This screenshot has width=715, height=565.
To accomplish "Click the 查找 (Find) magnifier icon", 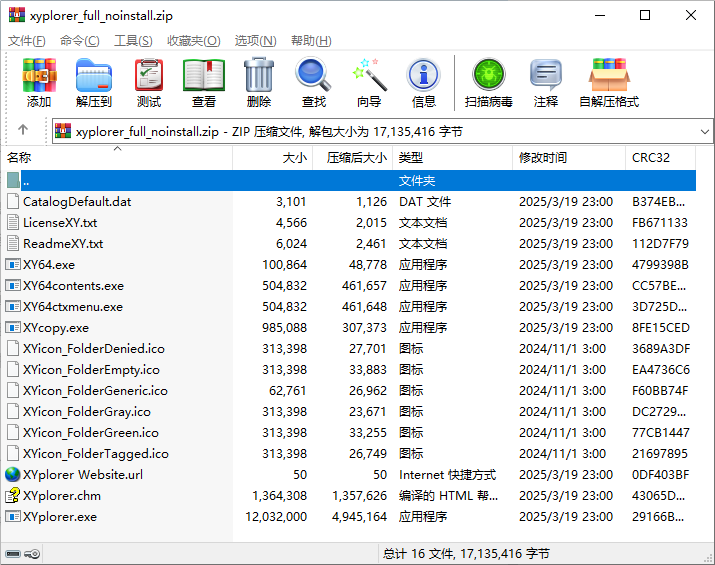I will pos(313,75).
